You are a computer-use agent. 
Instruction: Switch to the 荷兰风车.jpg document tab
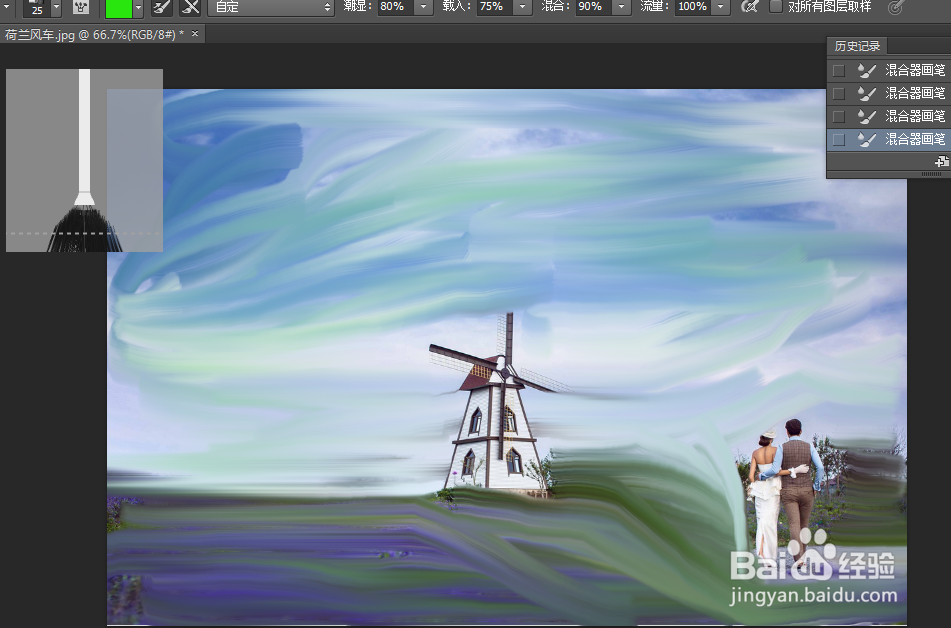[x=94, y=35]
